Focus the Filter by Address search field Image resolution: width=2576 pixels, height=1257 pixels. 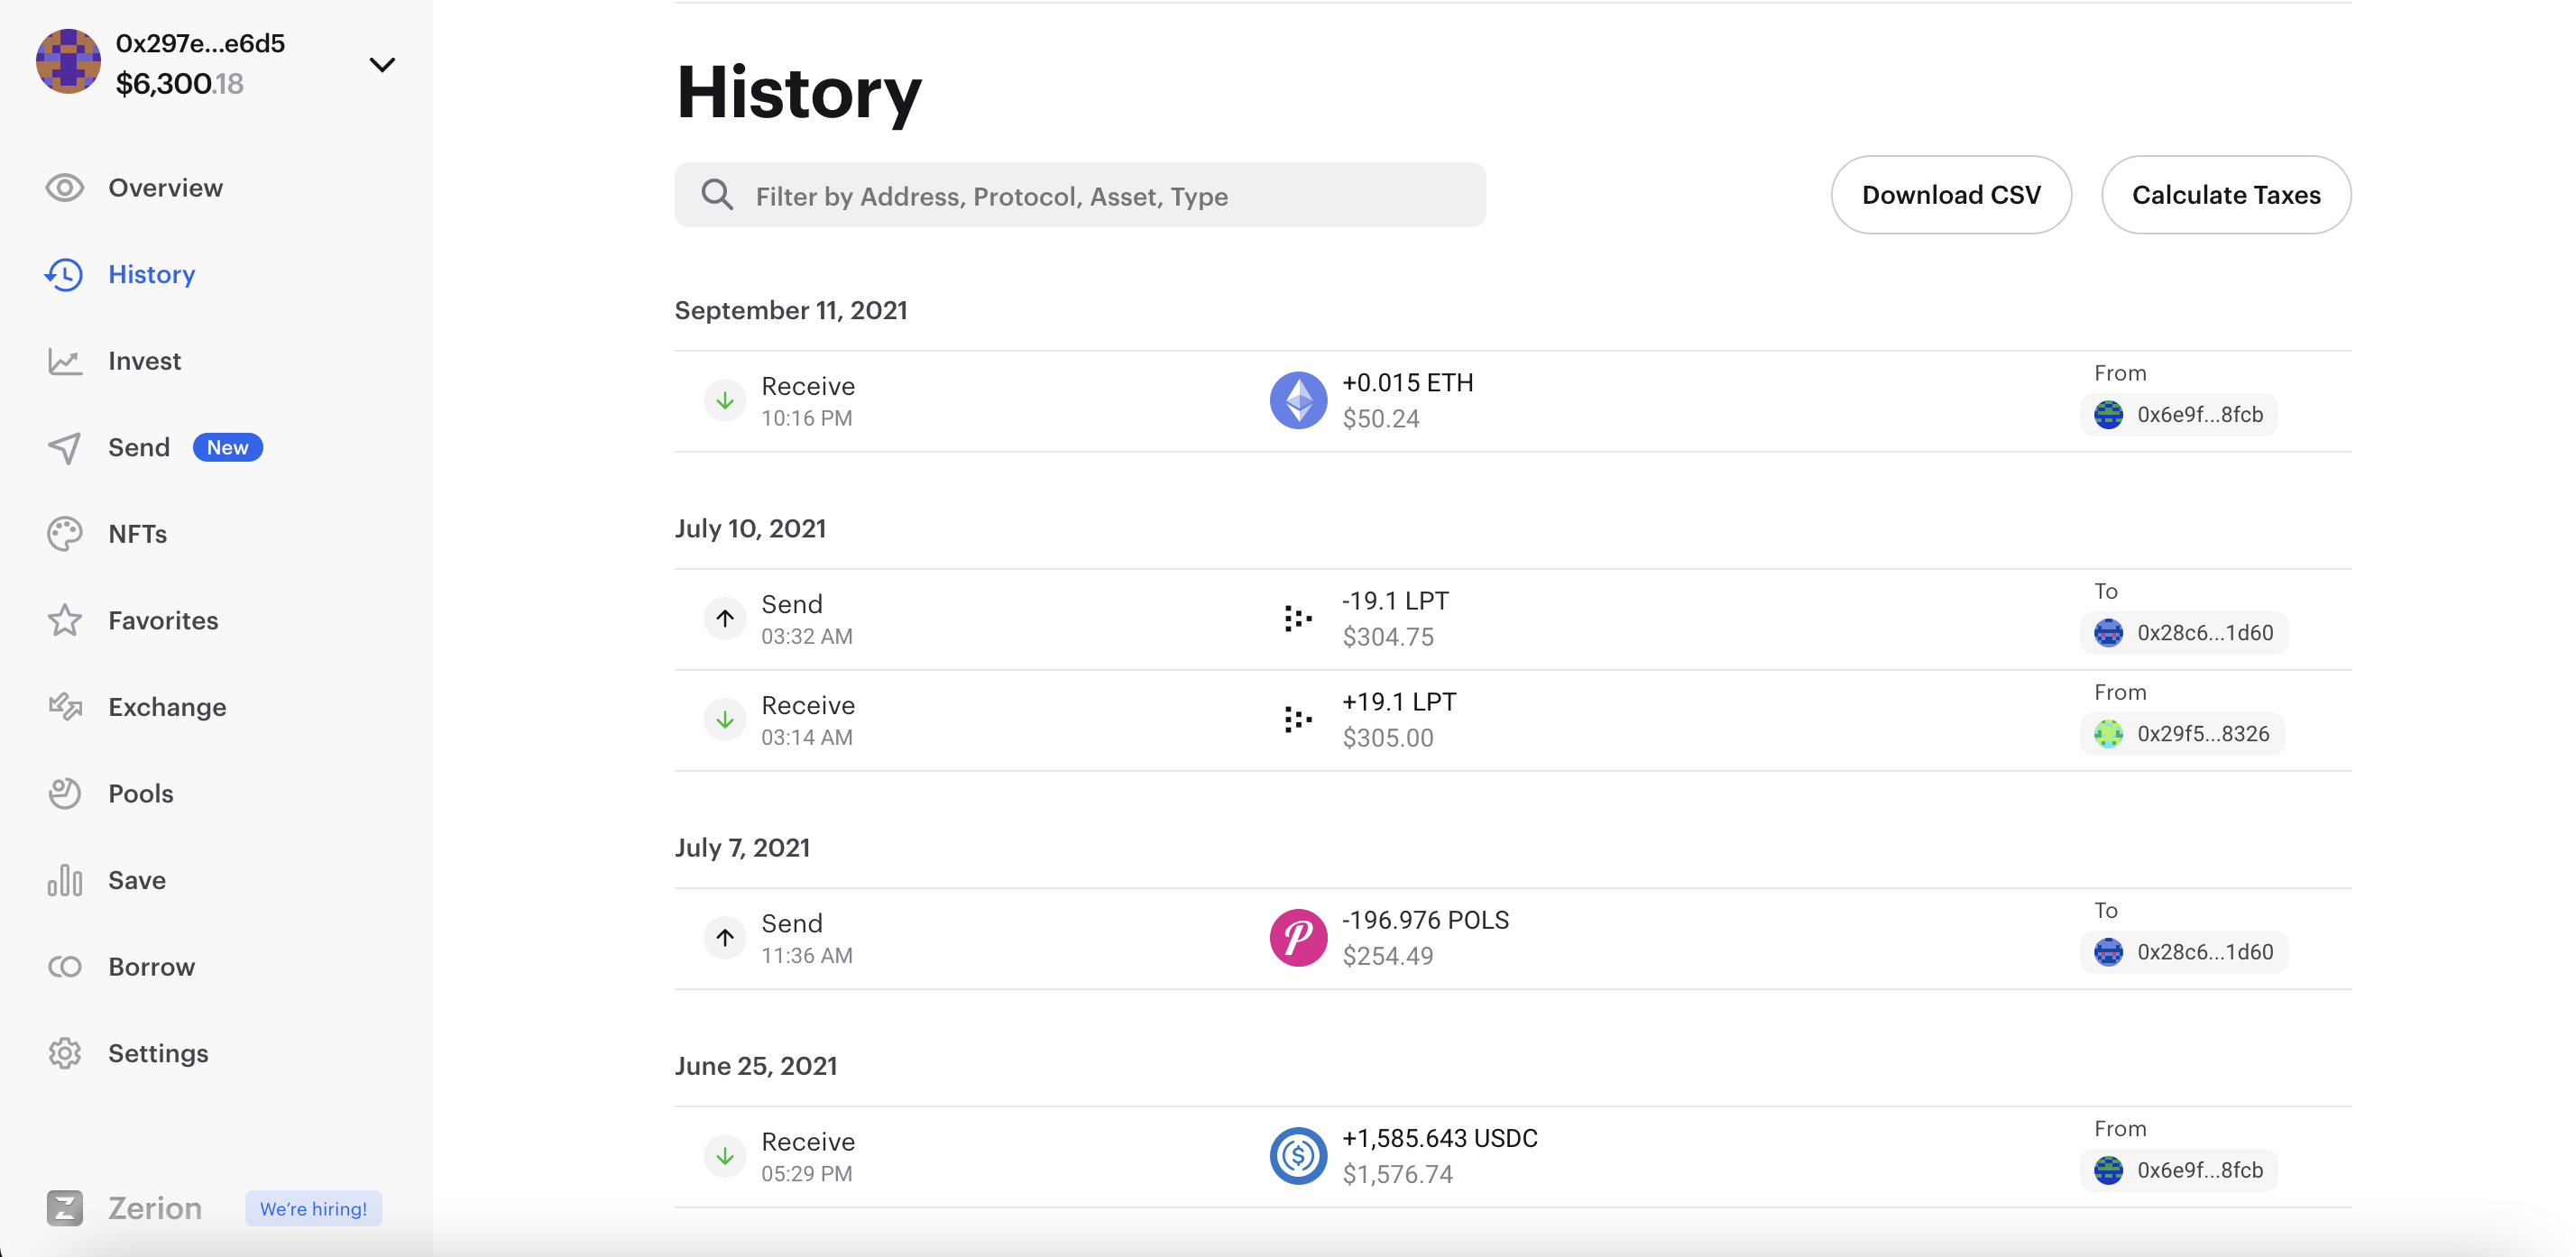pyautogui.click(x=1080, y=195)
